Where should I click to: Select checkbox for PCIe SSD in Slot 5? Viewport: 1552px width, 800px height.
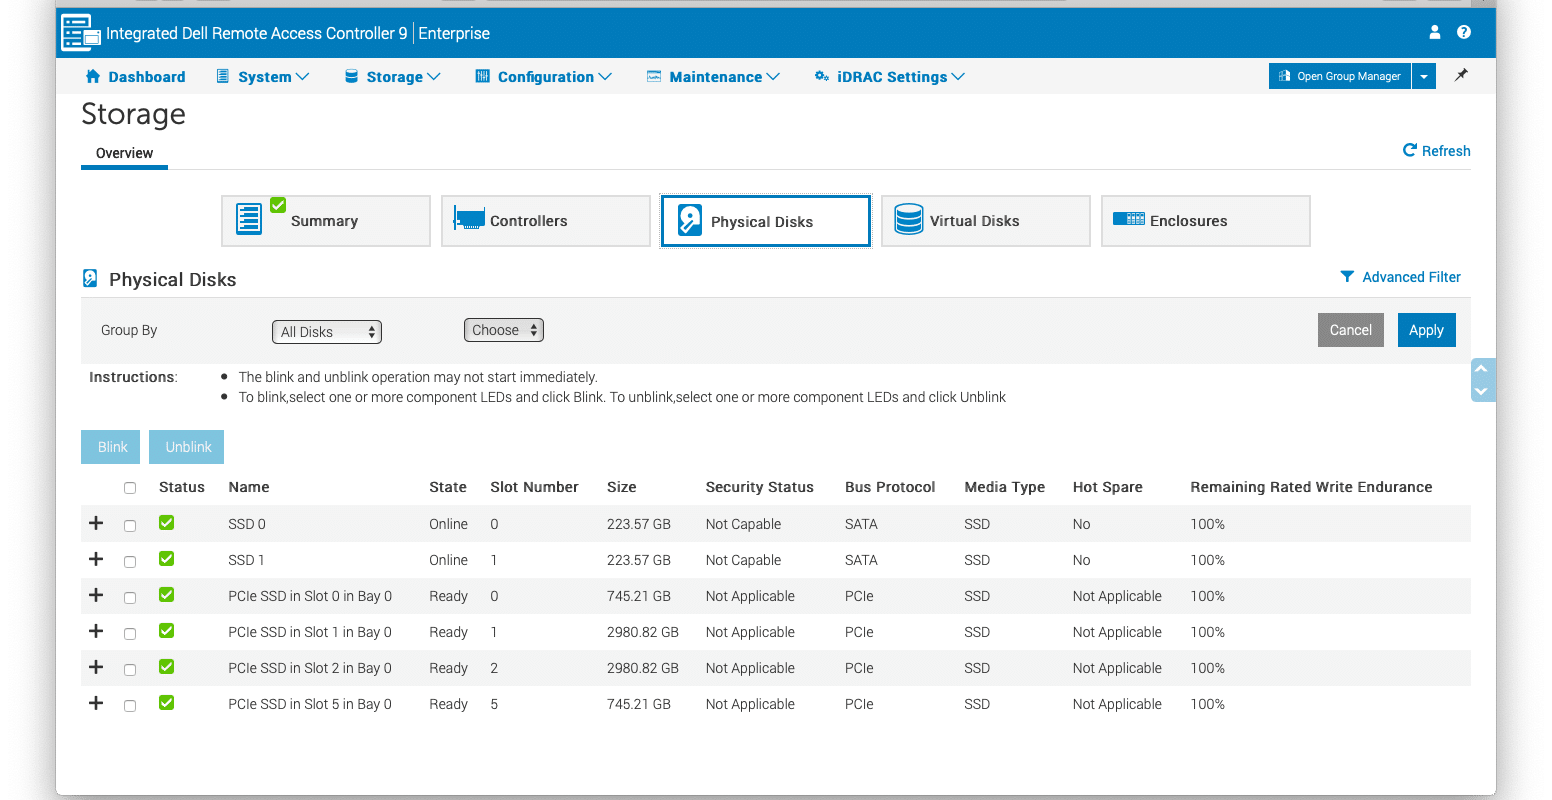[130, 705]
